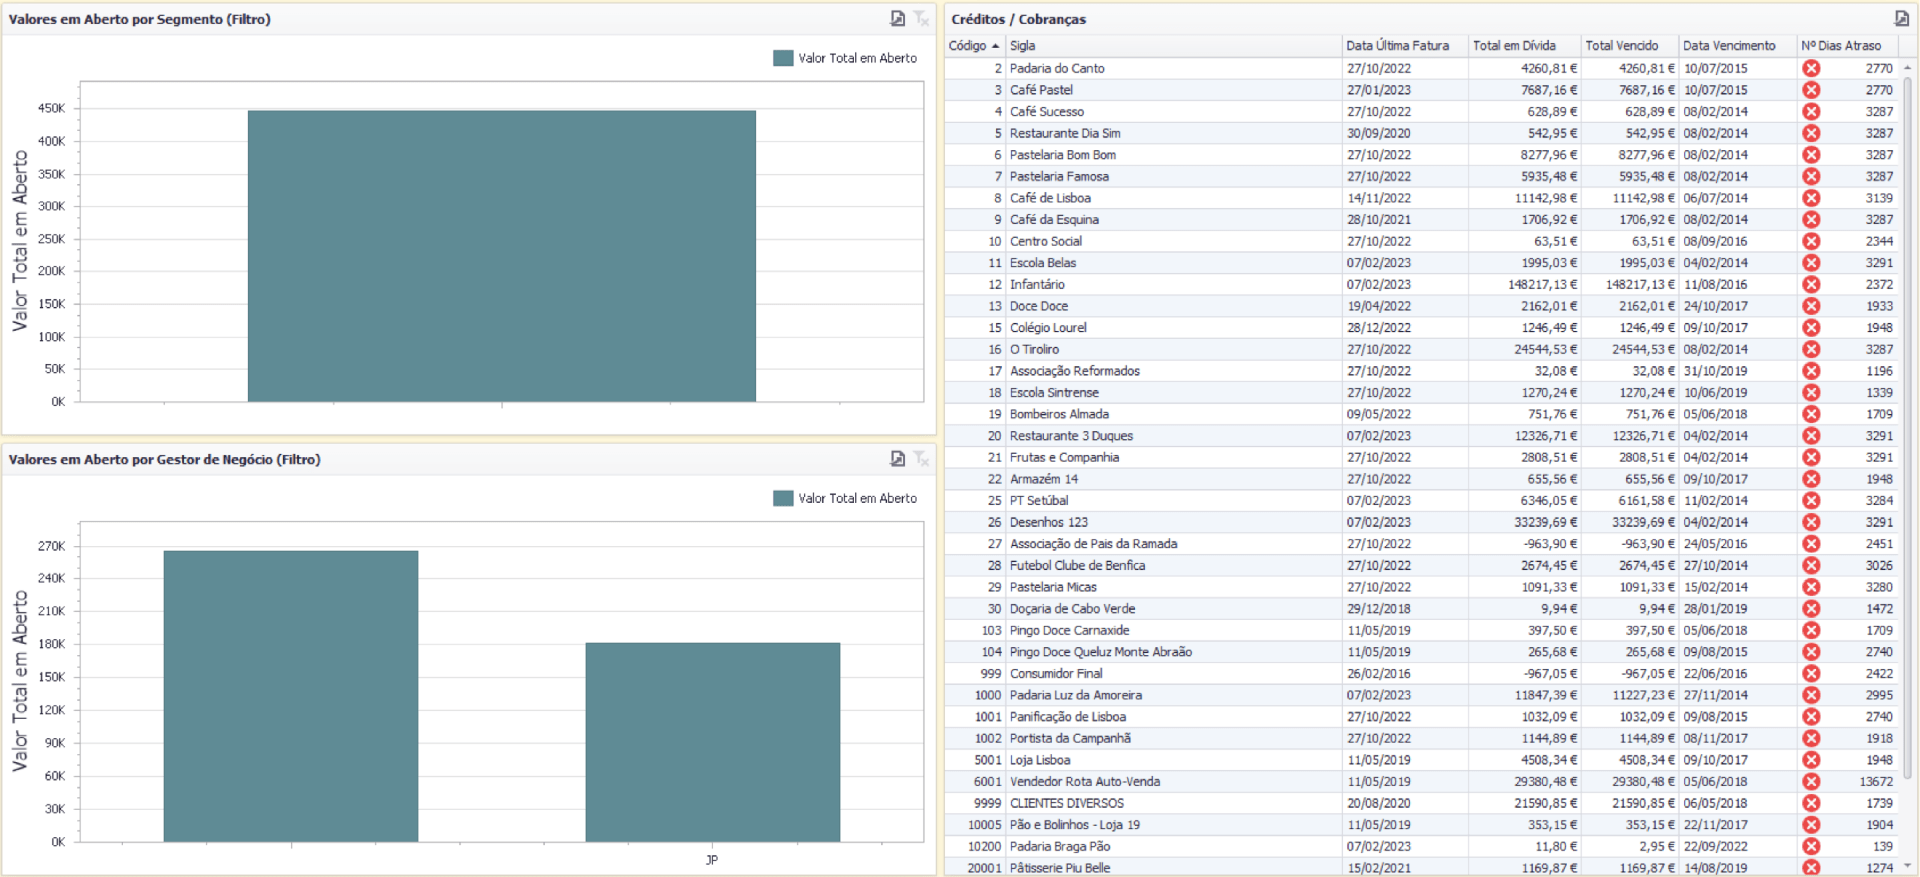The image size is (1920, 877).
Task: Export the Valores em Aberto por Segmento chart
Action: (897, 18)
